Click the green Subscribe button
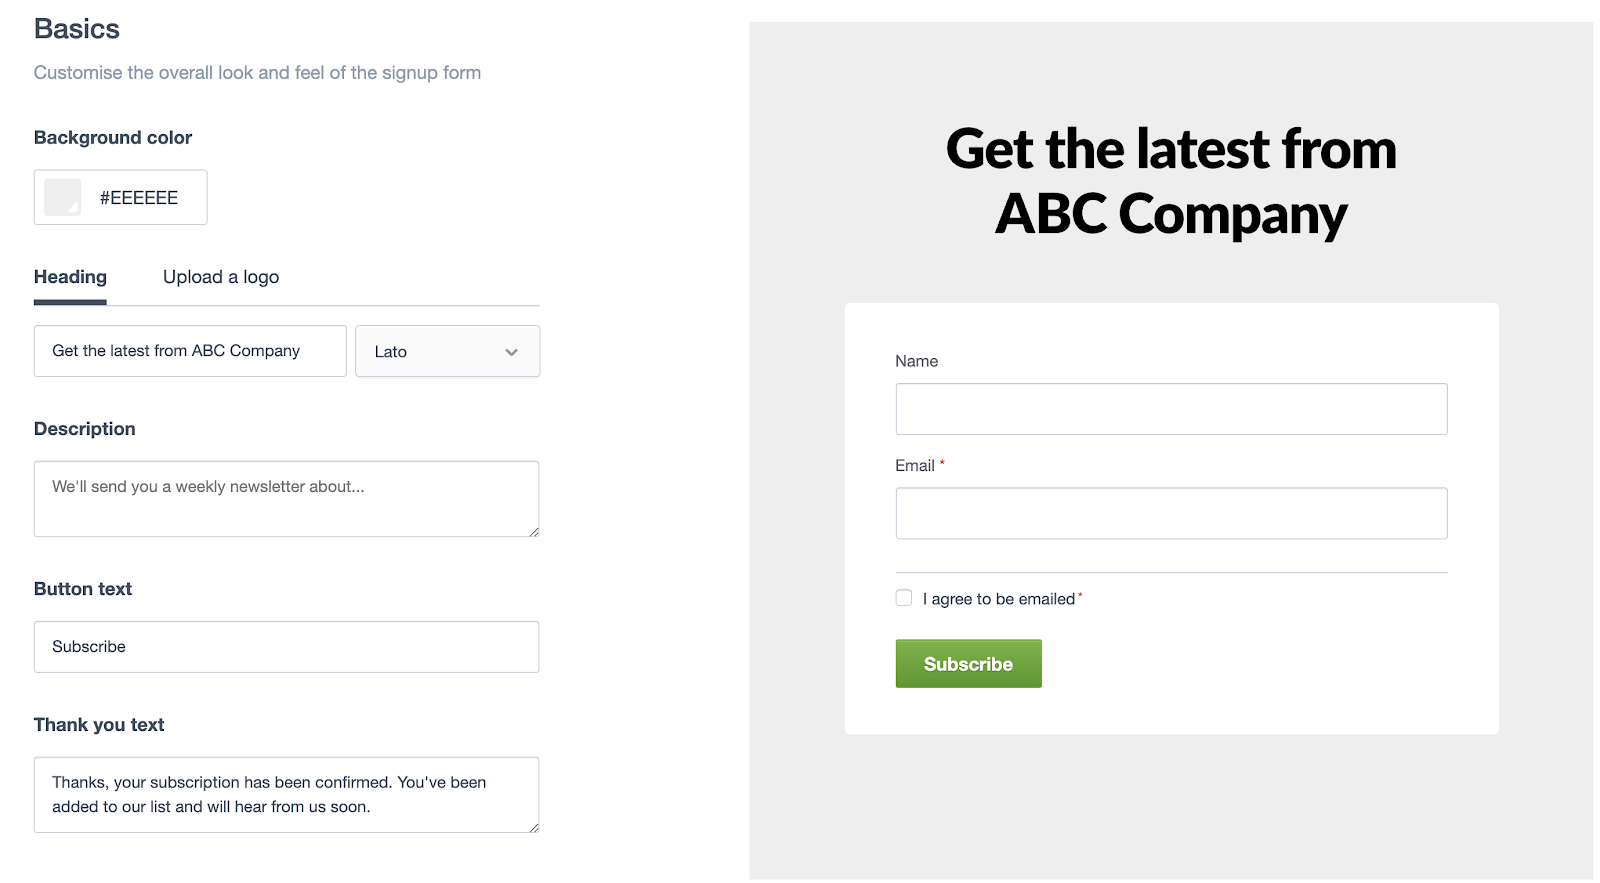This screenshot has height=883, width=1600. [x=968, y=664]
